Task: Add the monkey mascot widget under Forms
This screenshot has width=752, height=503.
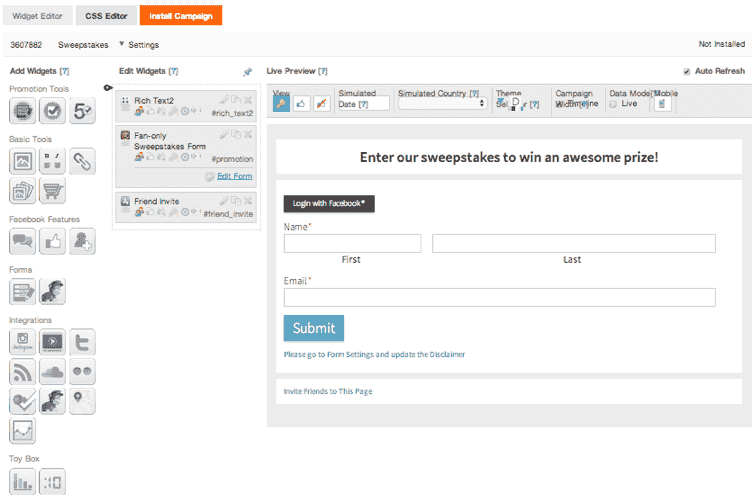Action: click(x=52, y=292)
